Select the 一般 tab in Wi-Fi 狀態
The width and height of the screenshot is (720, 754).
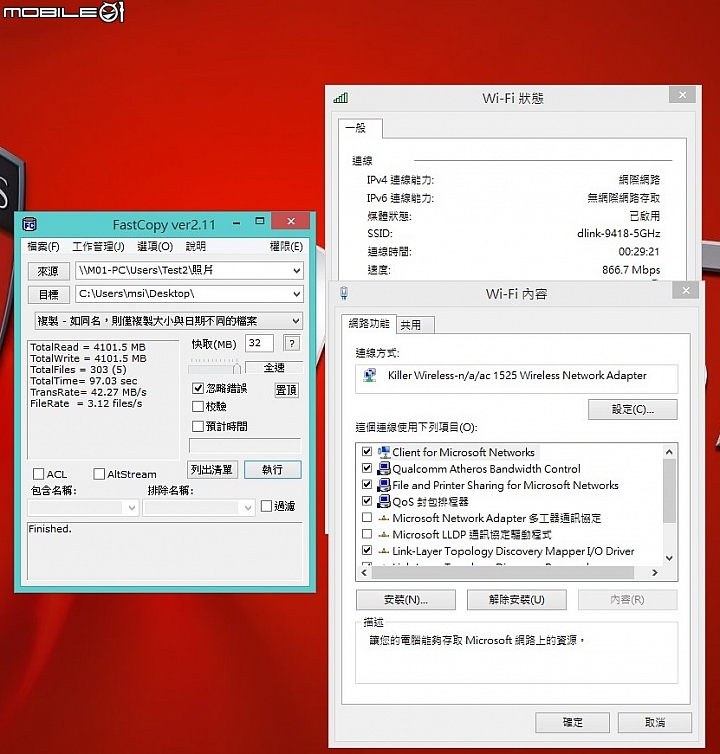(360, 128)
